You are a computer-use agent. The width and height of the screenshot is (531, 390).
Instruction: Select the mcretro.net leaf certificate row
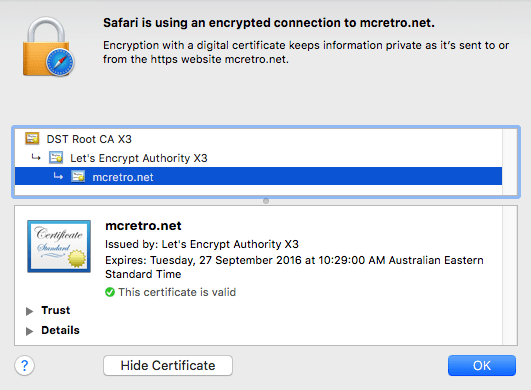tap(258, 176)
